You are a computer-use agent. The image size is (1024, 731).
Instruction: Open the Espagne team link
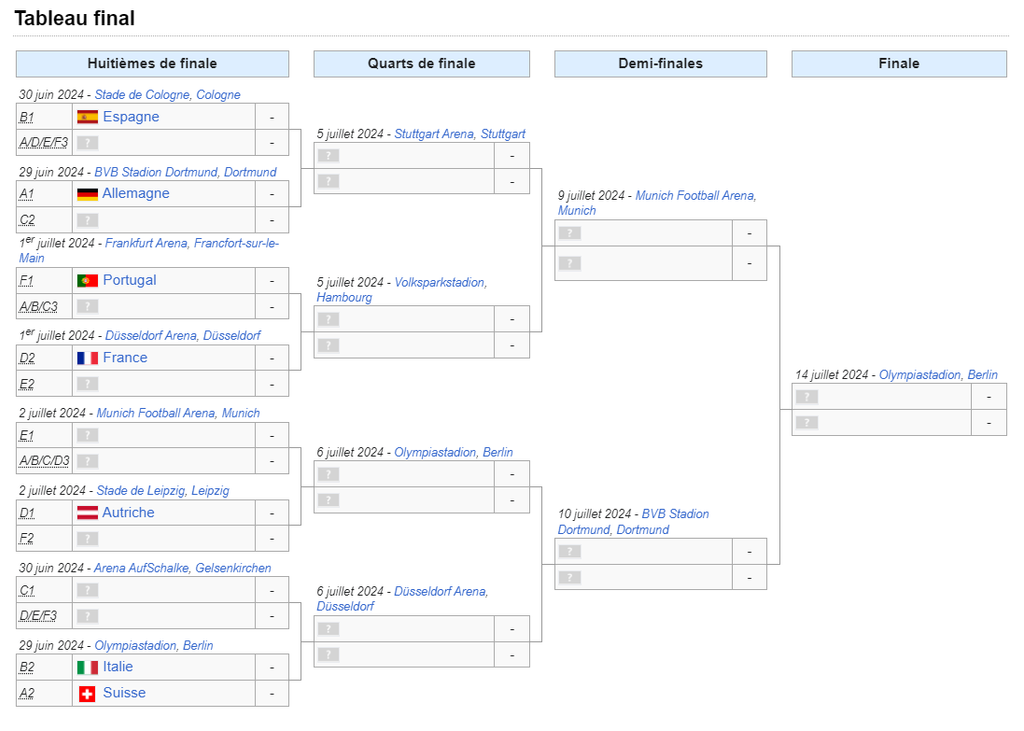tap(131, 117)
